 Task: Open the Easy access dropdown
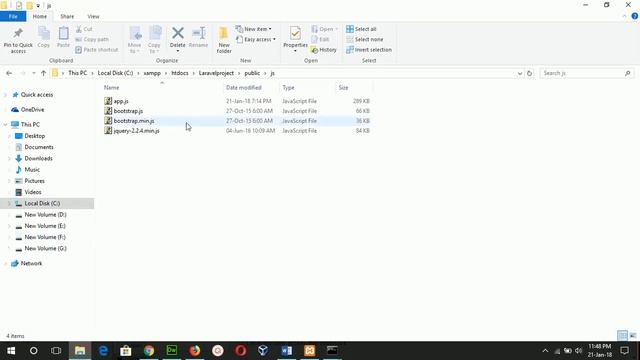pyautogui.click(x=256, y=39)
